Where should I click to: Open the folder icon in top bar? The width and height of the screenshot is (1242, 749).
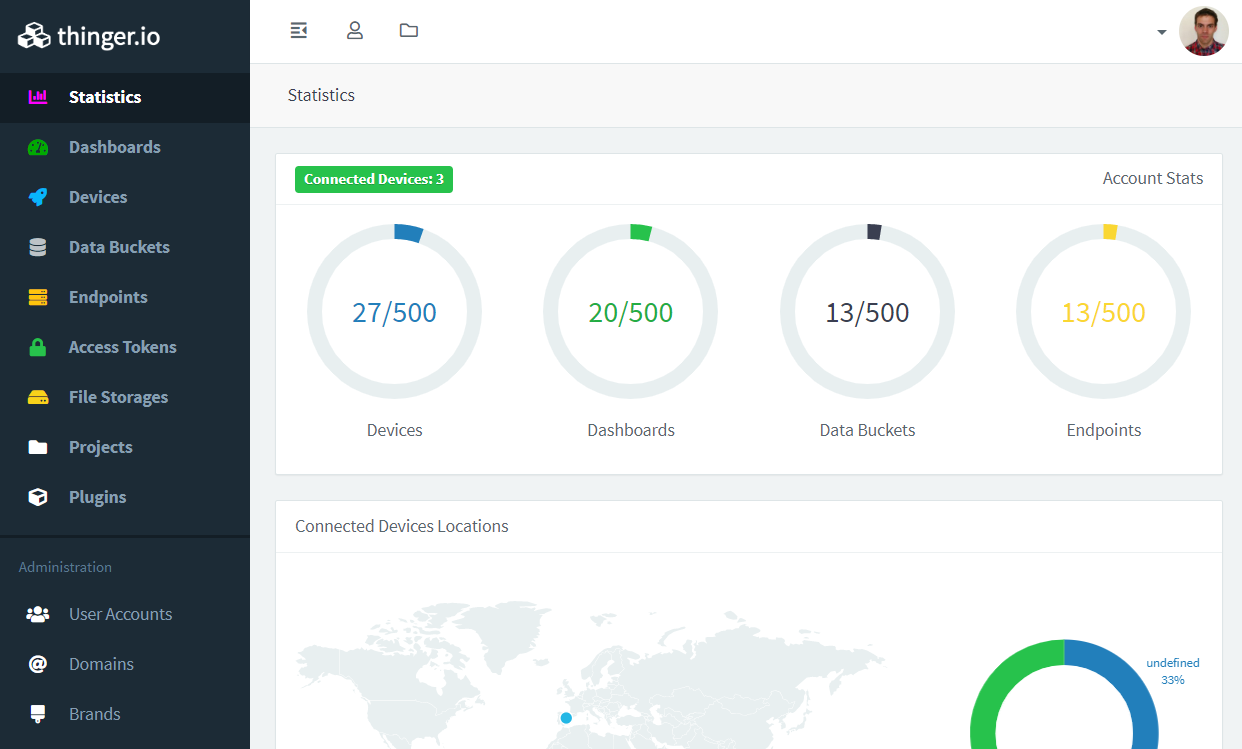(408, 31)
